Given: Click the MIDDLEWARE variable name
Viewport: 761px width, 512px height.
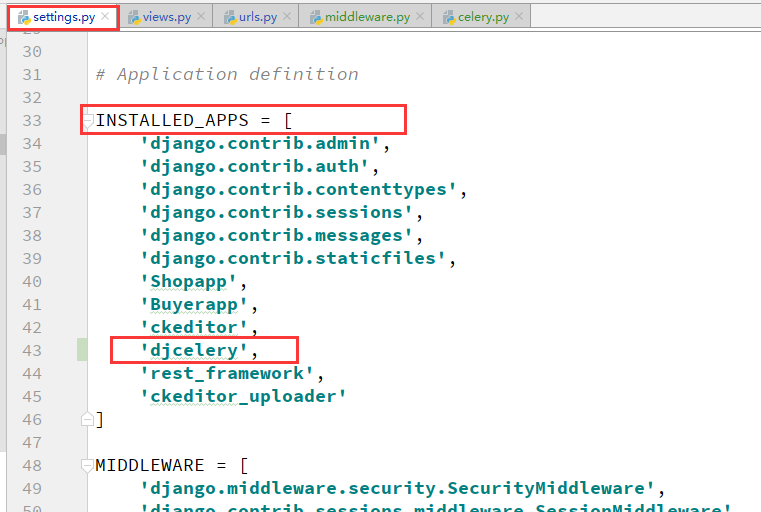Looking at the screenshot, I should 149,465.
